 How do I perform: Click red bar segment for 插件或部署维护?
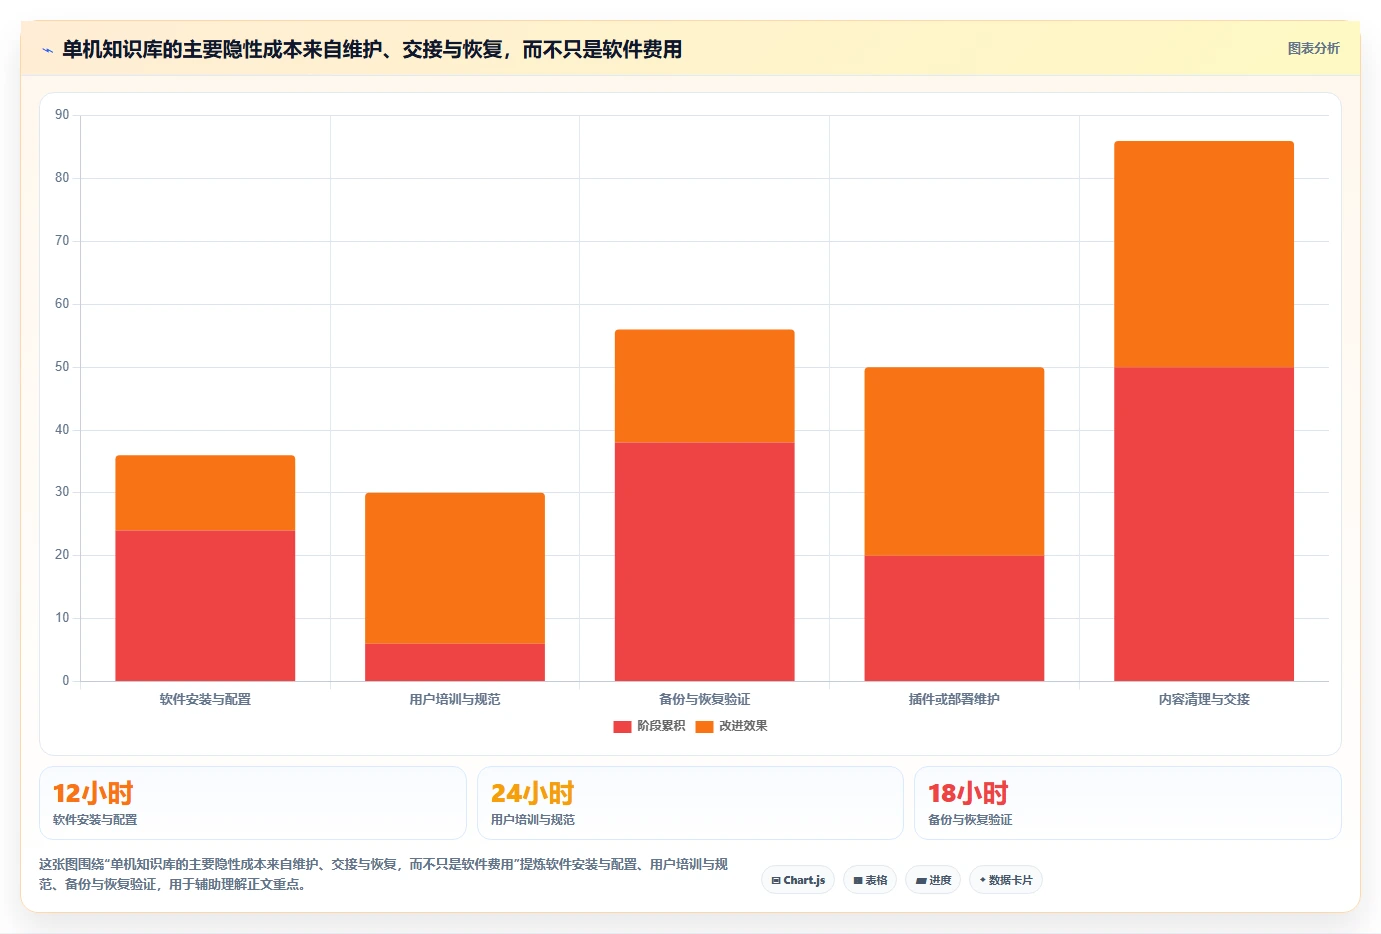click(954, 618)
